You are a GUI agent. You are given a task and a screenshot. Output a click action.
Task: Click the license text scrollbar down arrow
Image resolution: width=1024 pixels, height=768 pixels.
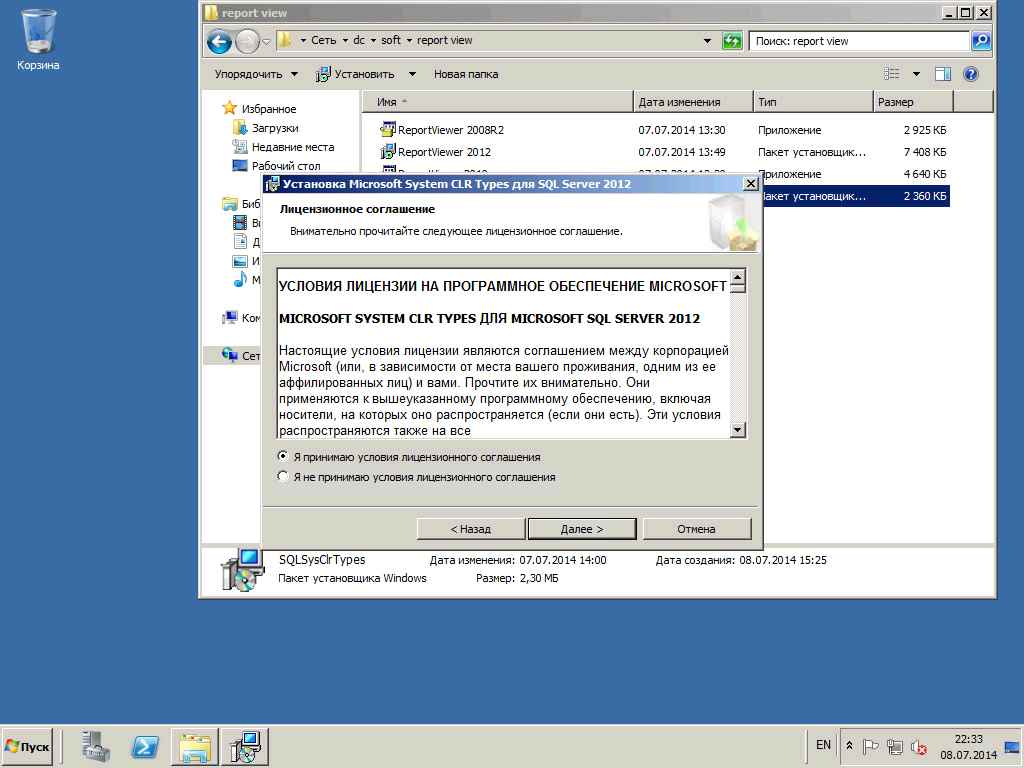coord(737,430)
